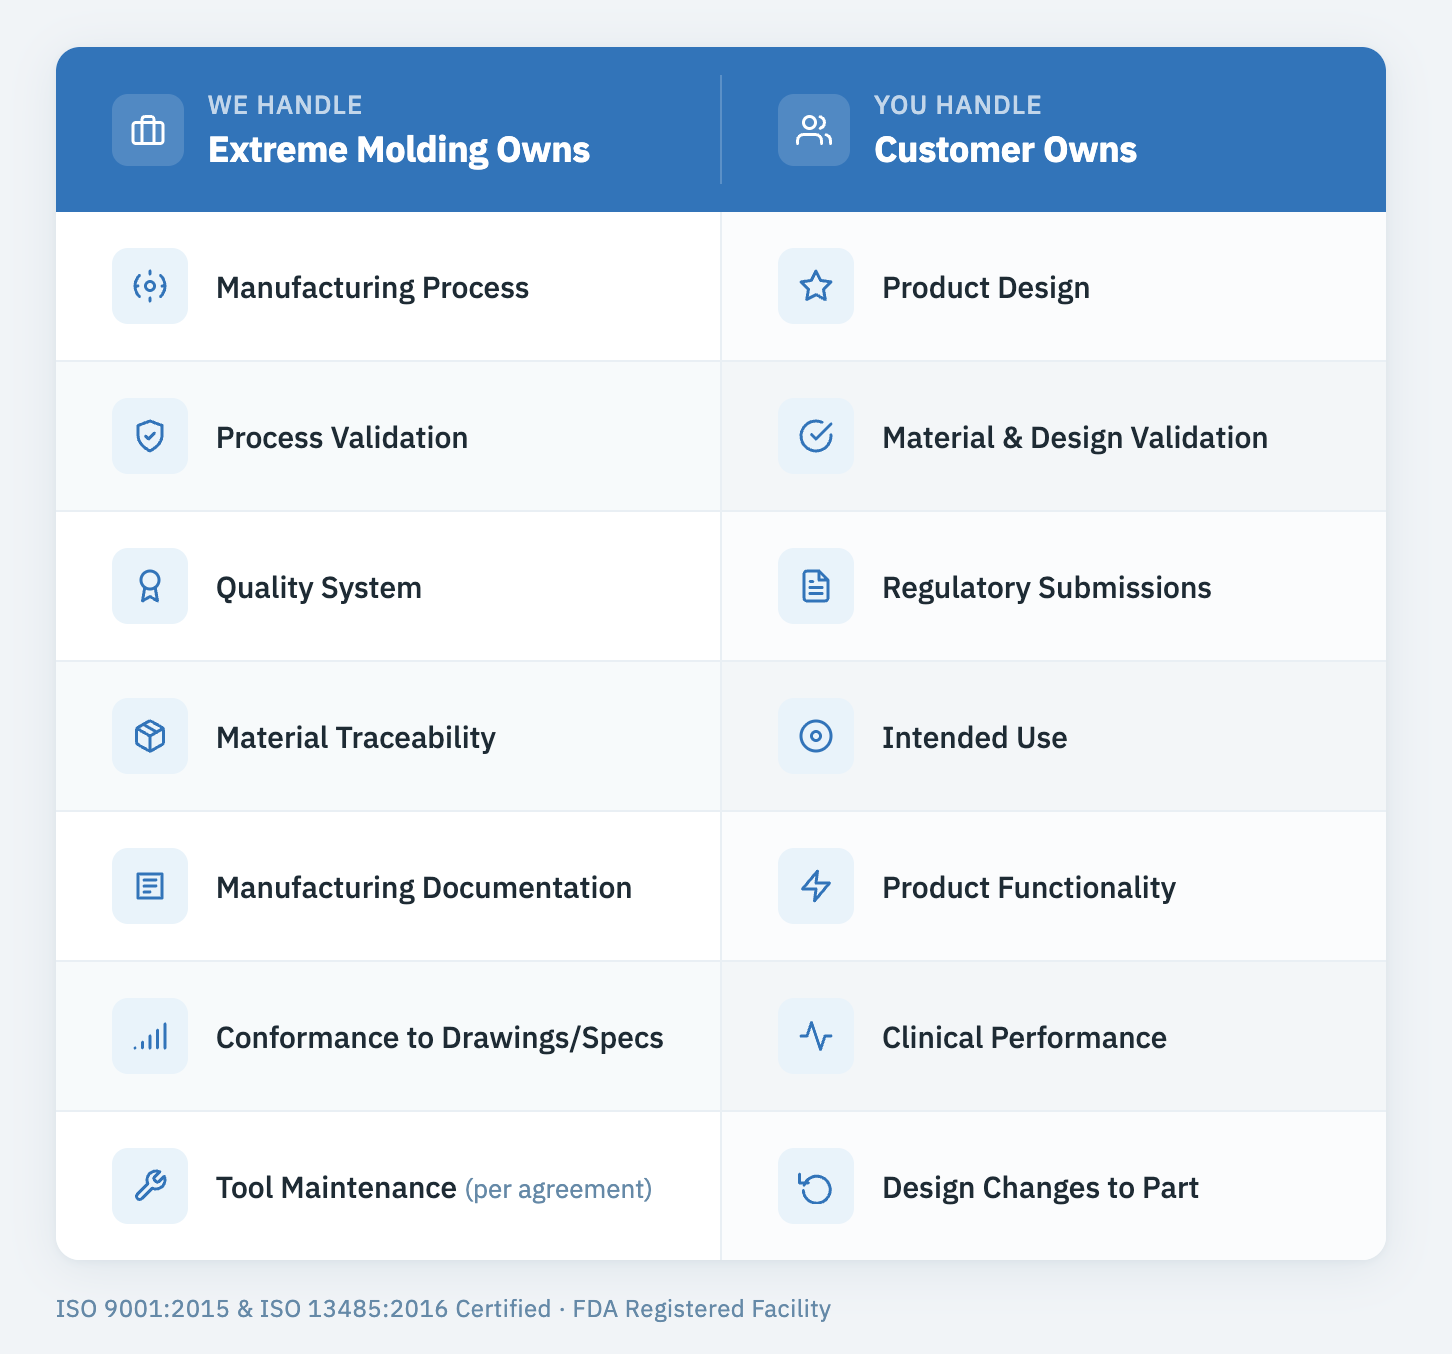The height and width of the screenshot is (1354, 1452).
Task: Click the 'Product Functionality' text
Action: point(1029,888)
